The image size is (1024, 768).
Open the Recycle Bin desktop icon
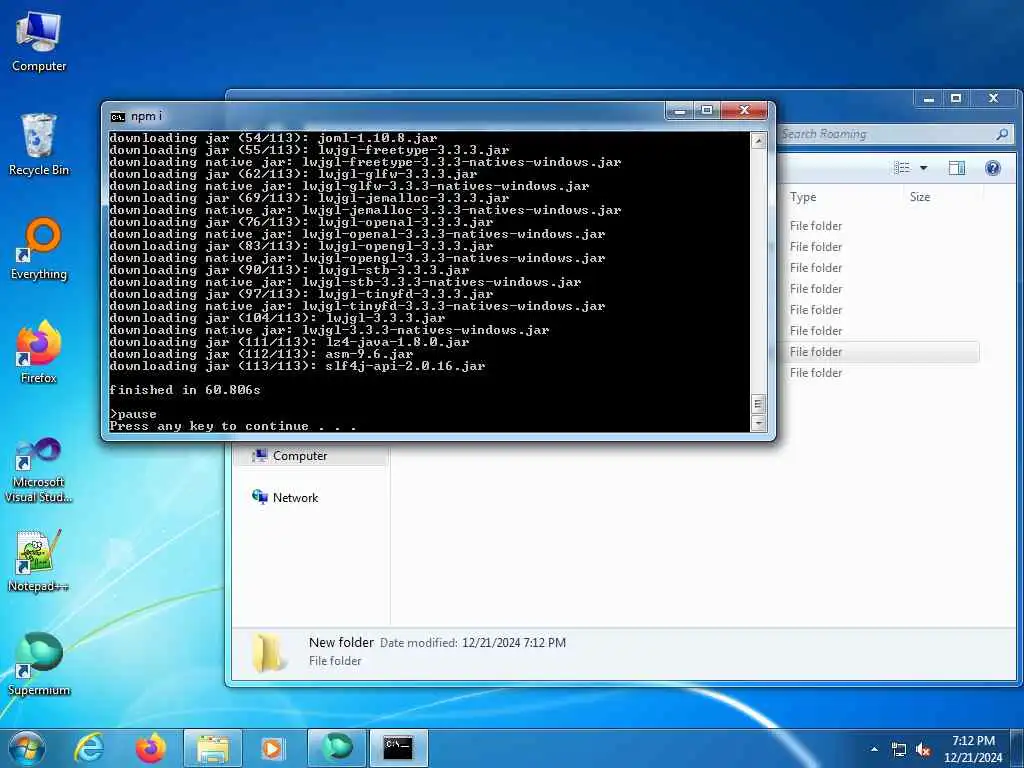click(x=39, y=144)
